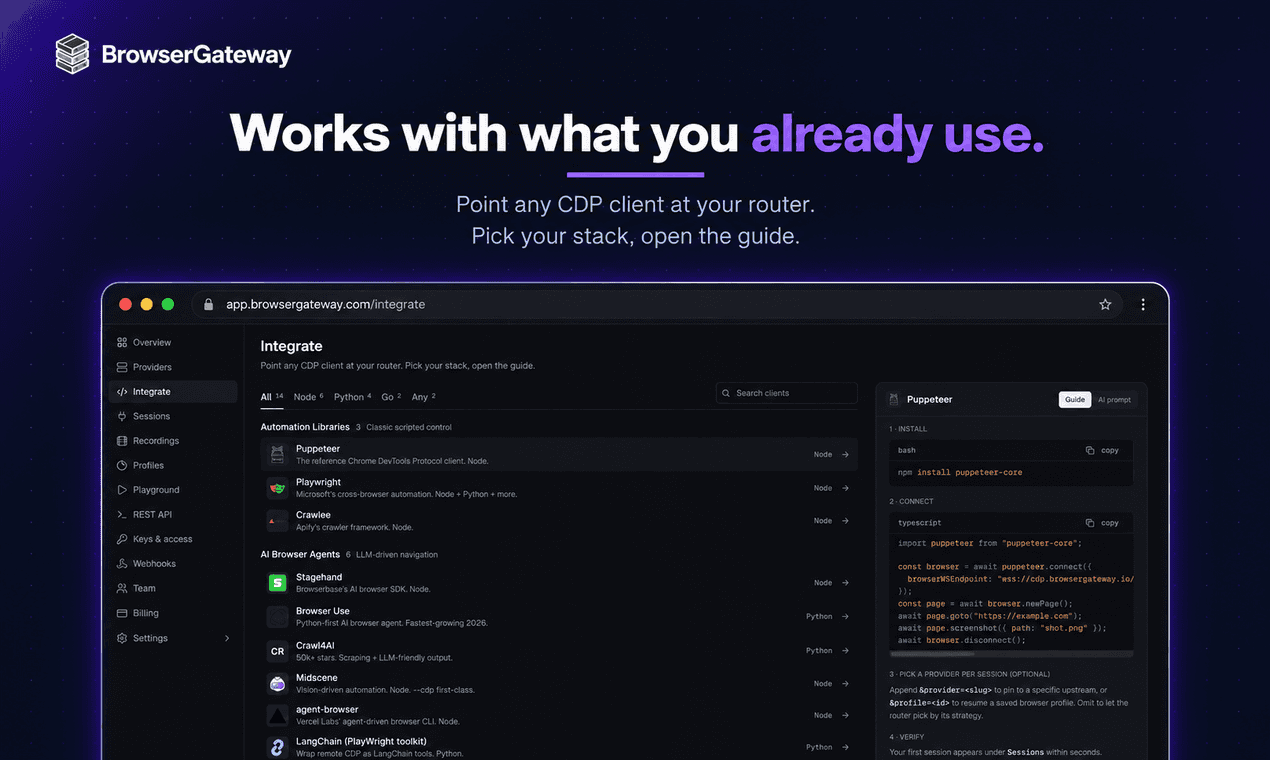Click the AI Browser Agents section heading
Viewport: 1270px width, 760px height.
300,554
